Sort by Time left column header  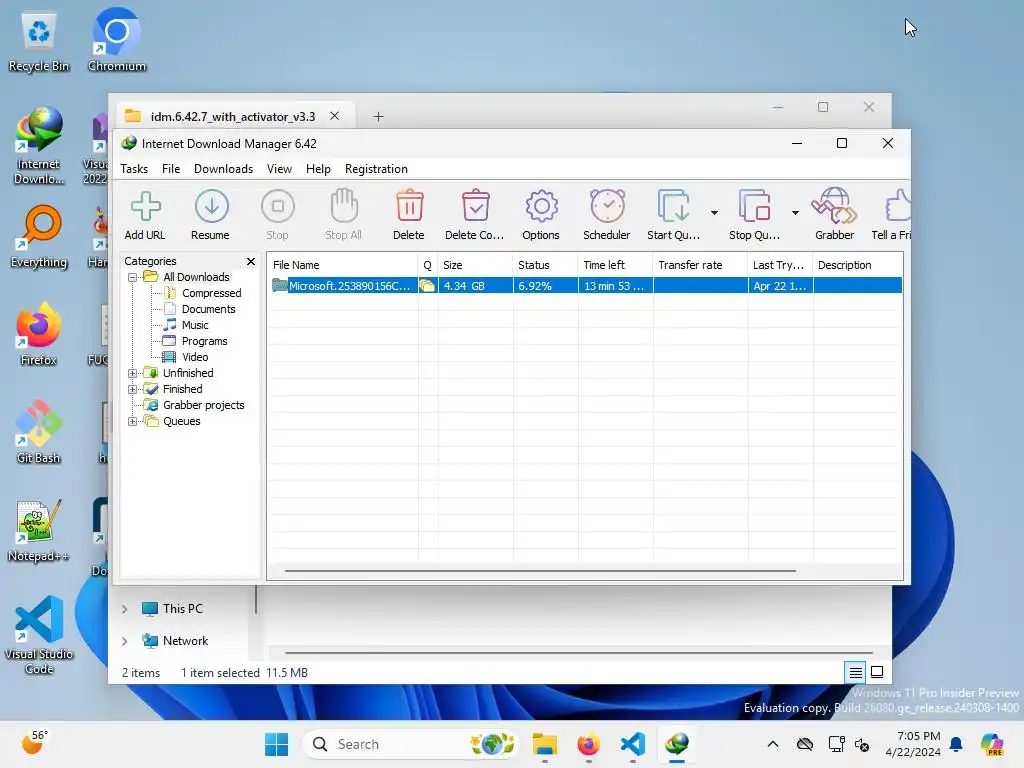(x=615, y=265)
